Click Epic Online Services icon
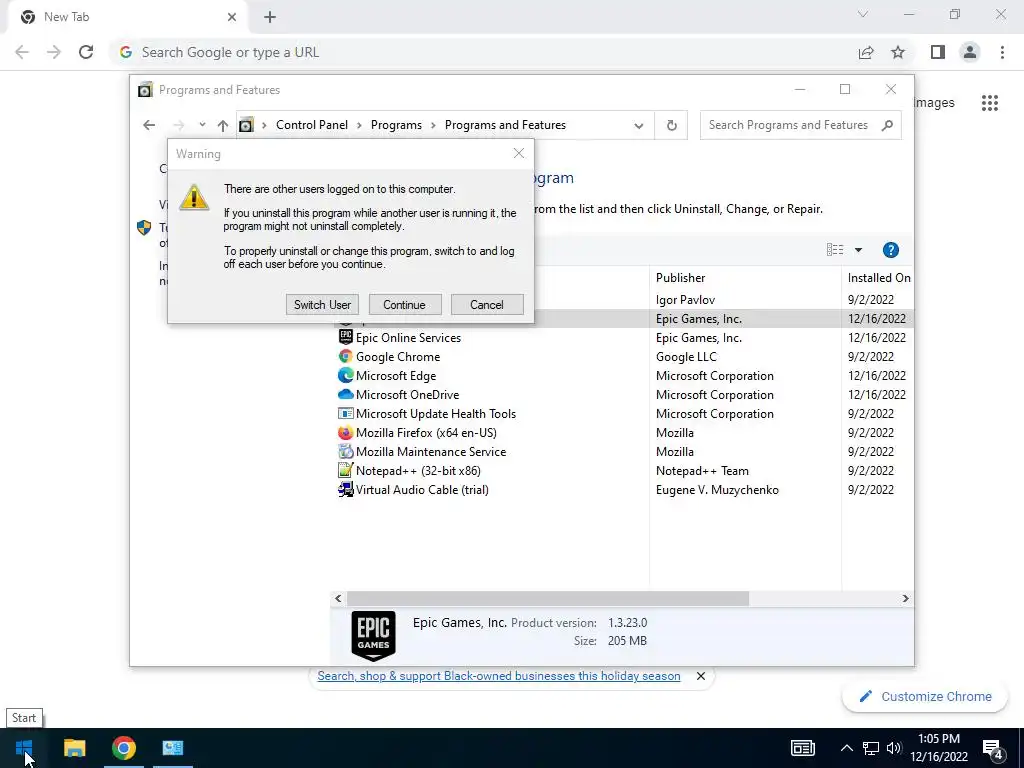The width and height of the screenshot is (1024, 768). (345, 337)
